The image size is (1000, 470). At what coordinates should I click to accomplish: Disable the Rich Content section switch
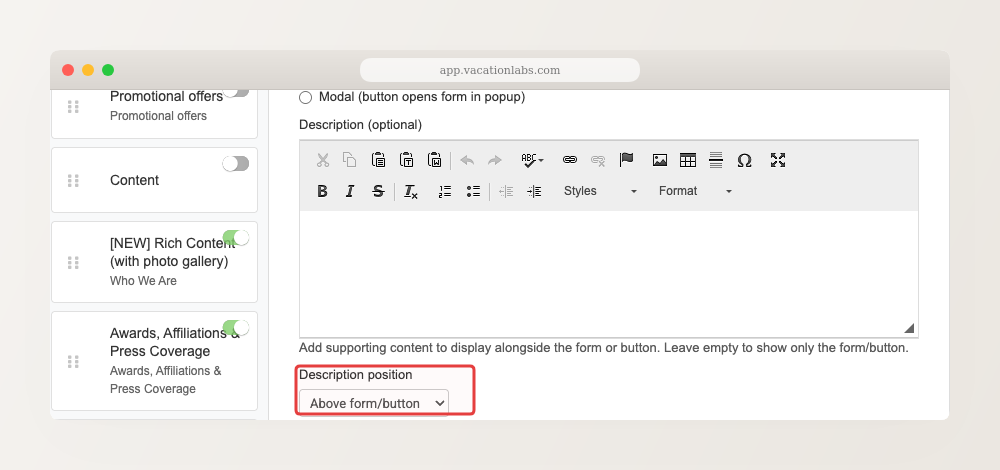(236, 238)
